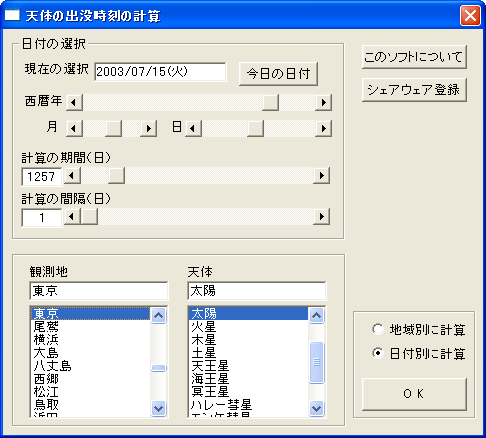Click the 西暦年 slider thumb
Image resolution: width=486 pixels, height=438 pixels.
click(x=270, y=102)
